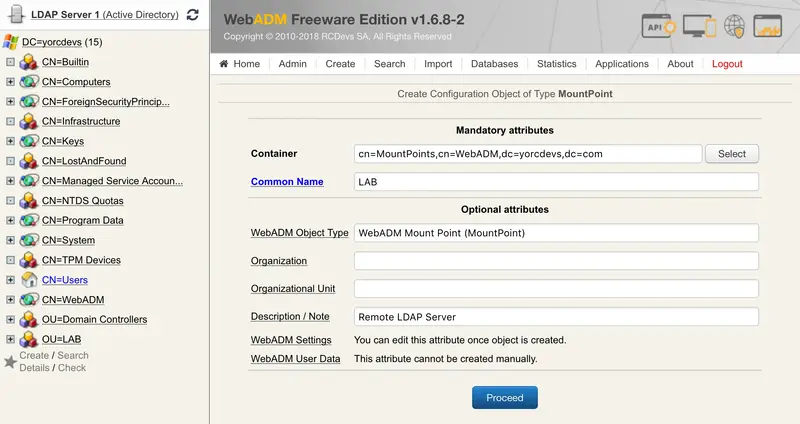
Task: Click the CN=Infrastructure object icon
Action: (29, 121)
